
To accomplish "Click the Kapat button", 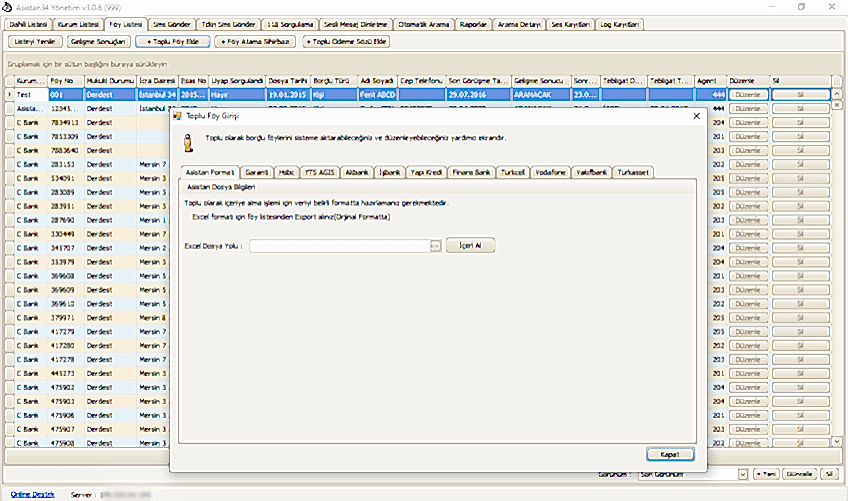I will [x=670, y=454].
